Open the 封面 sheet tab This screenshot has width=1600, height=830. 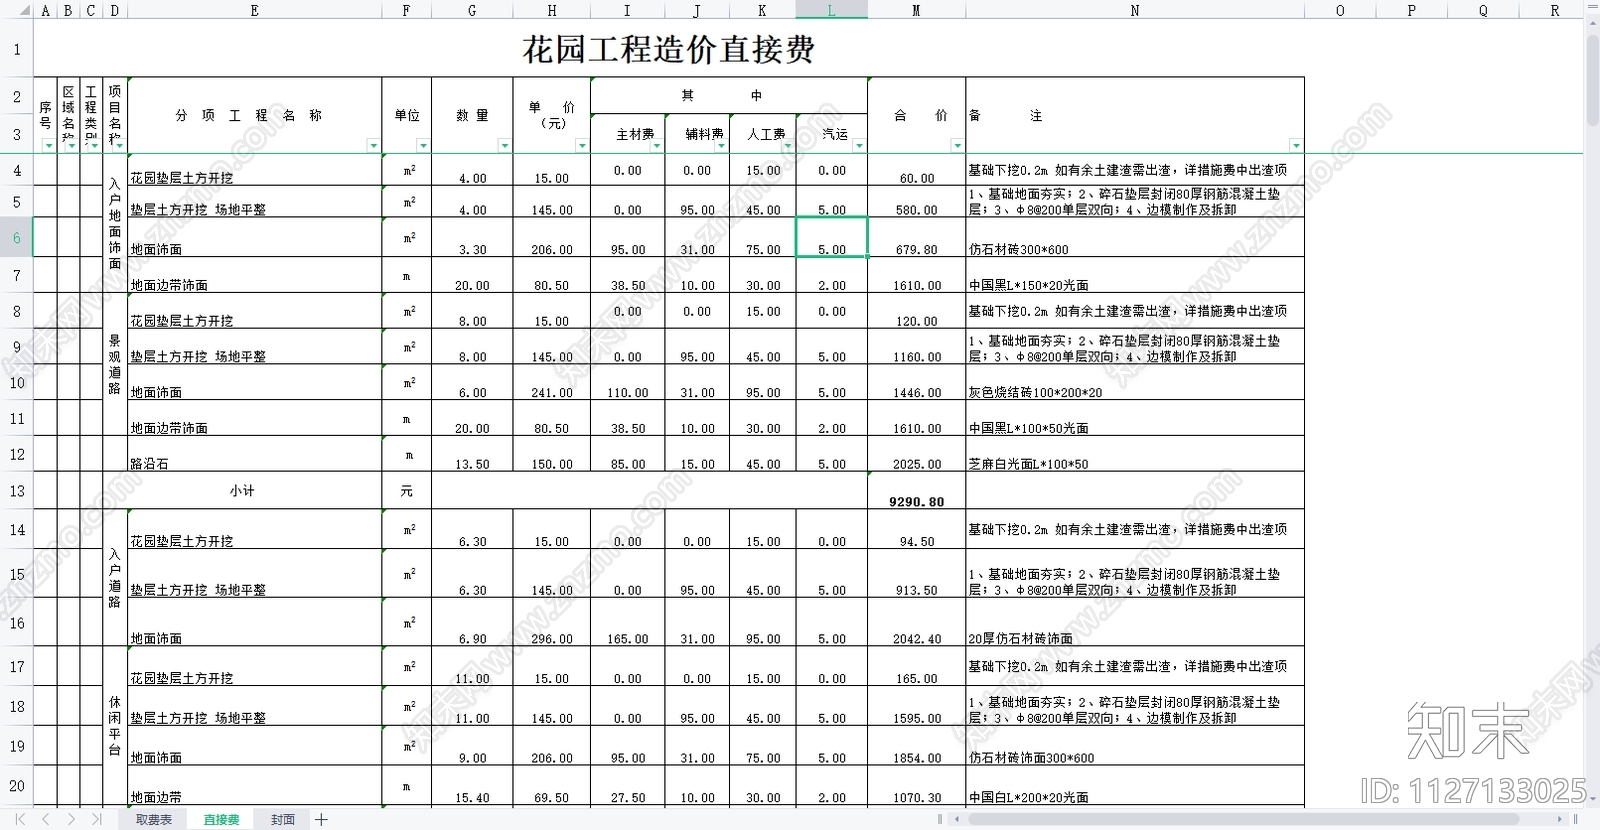tap(283, 819)
